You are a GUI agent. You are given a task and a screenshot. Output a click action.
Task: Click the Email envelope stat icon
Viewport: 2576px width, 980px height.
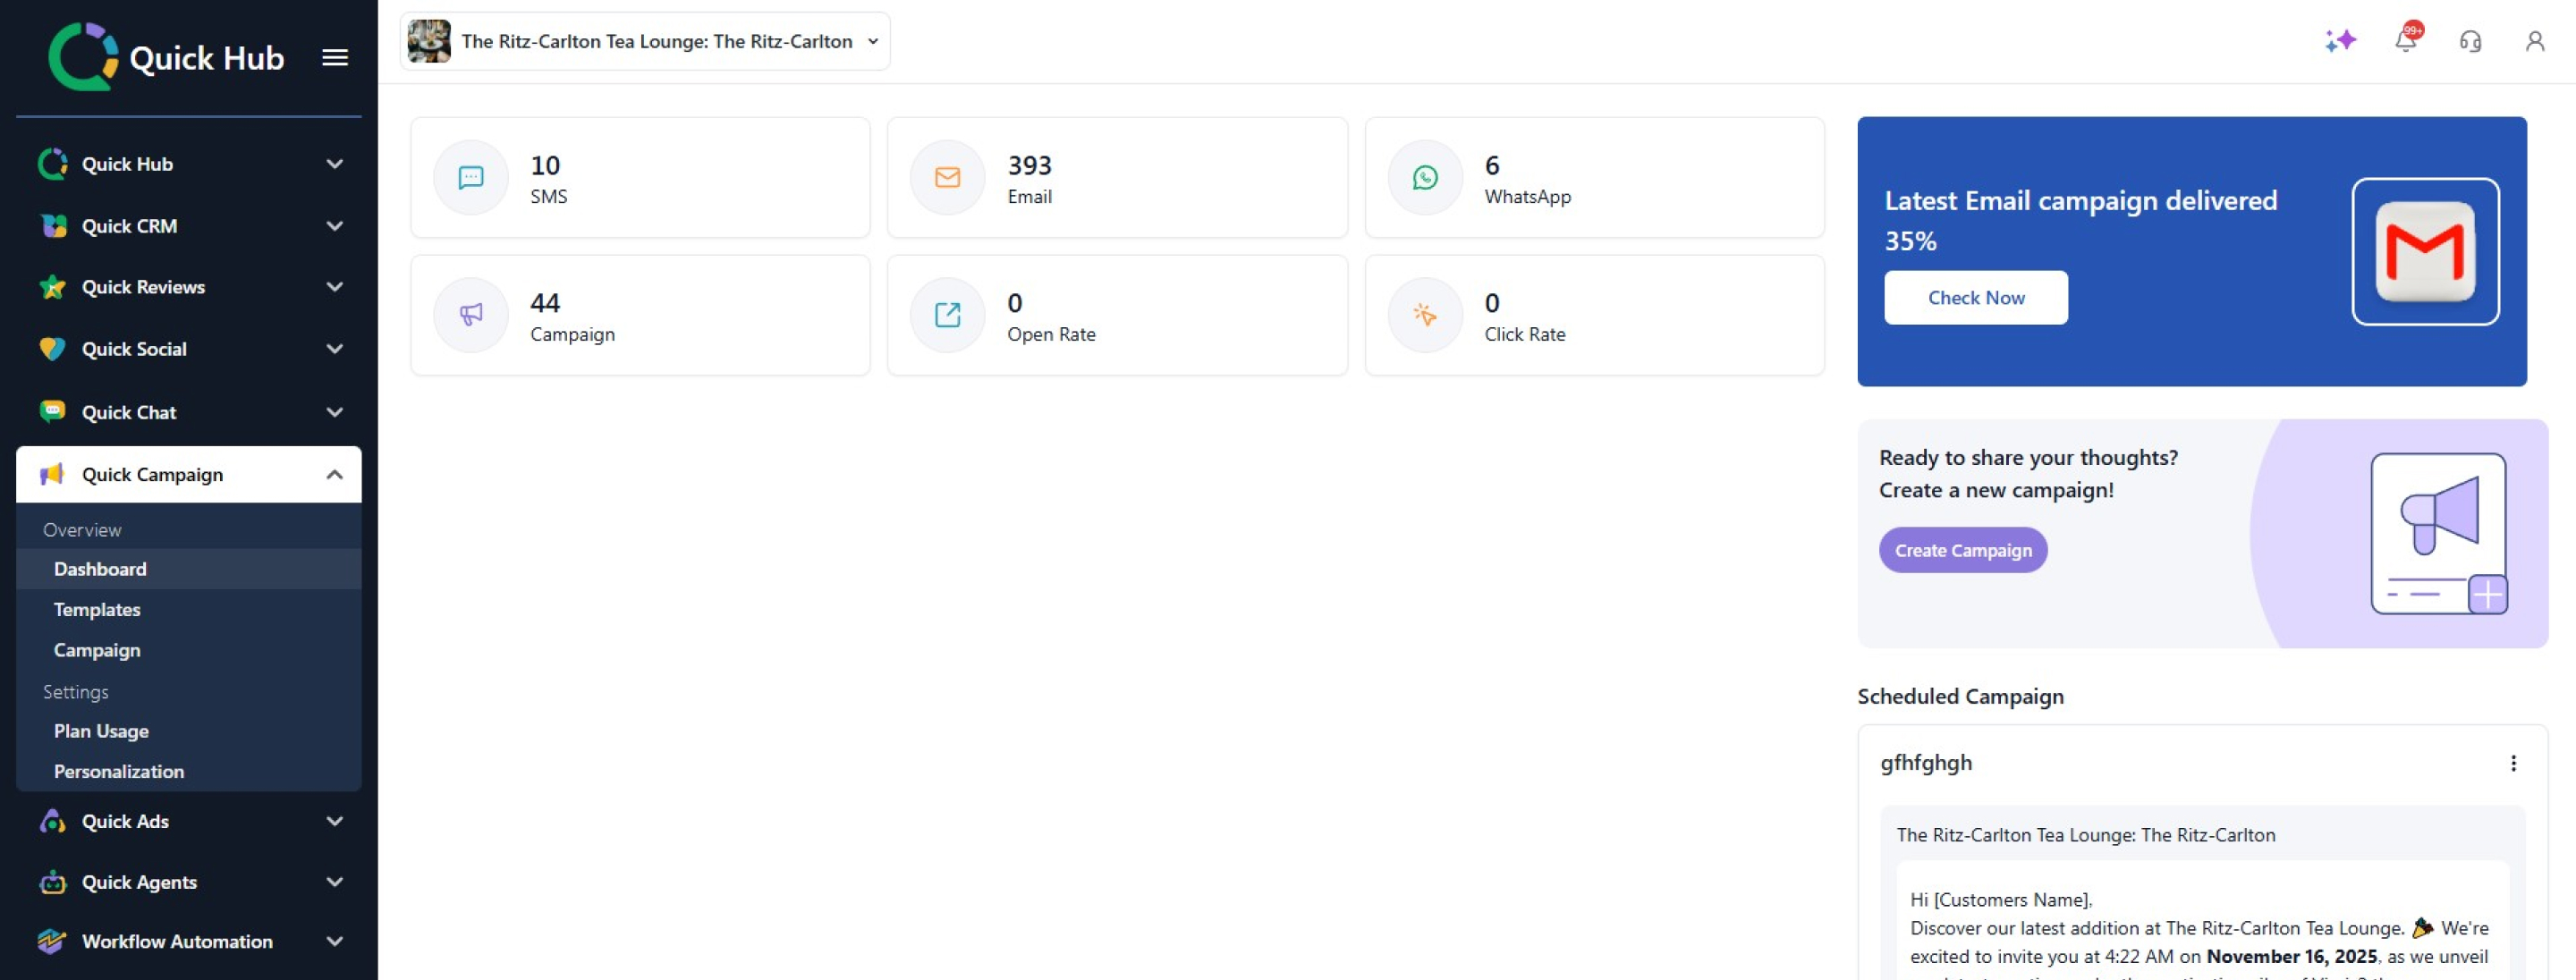pyautogui.click(x=947, y=178)
